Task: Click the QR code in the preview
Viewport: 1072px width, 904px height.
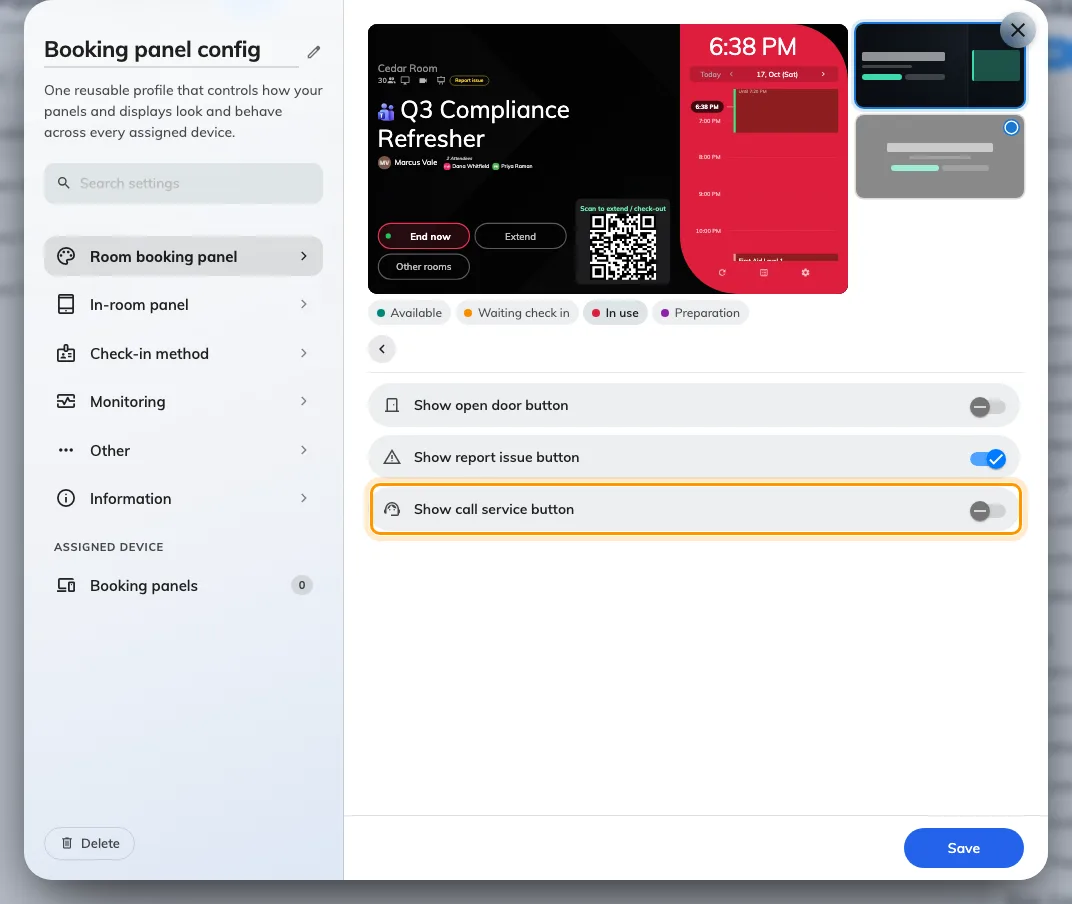Action: (623, 247)
